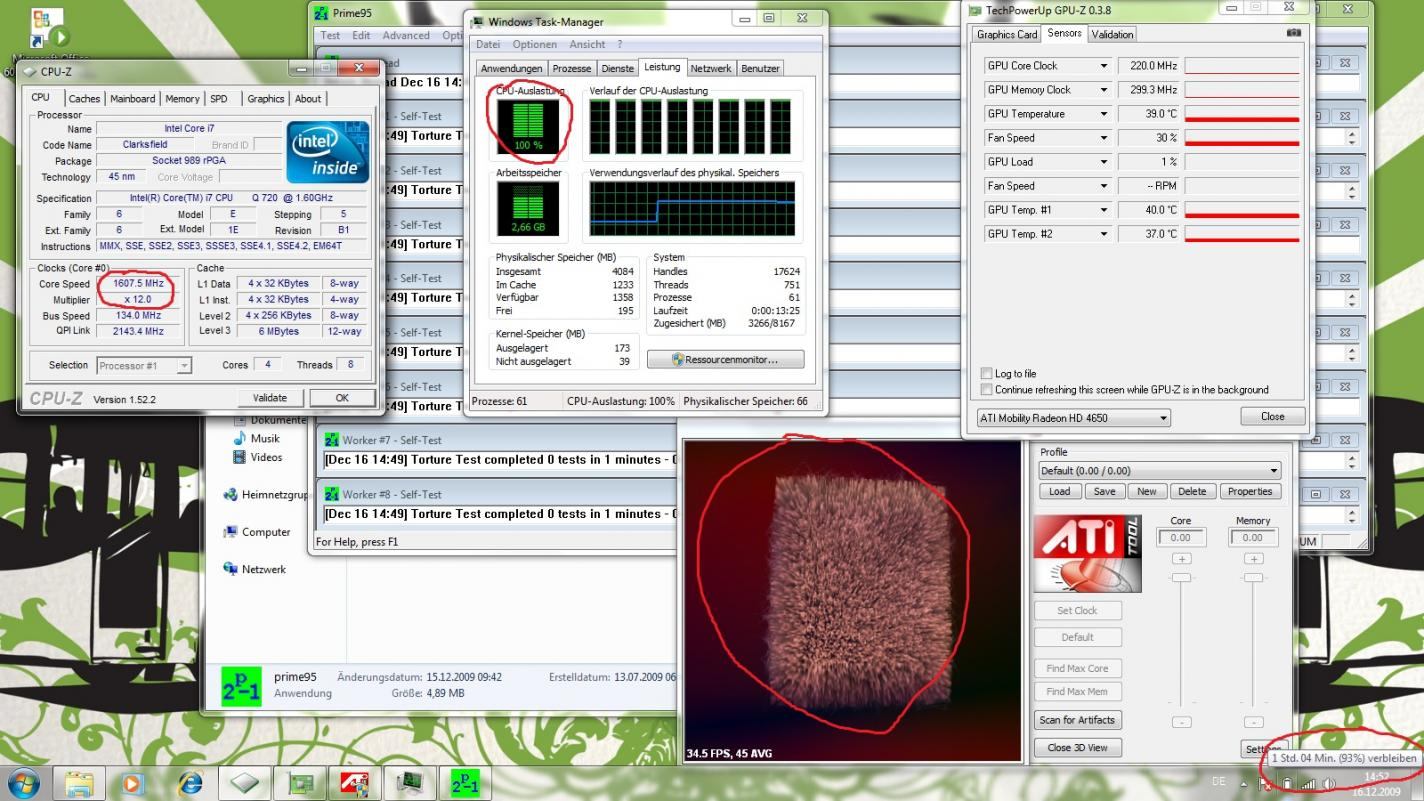The height and width of the screenshot is (801, 1424).
Task: Open the Optionen menu in Task Manager
Action: click(534, 44)
